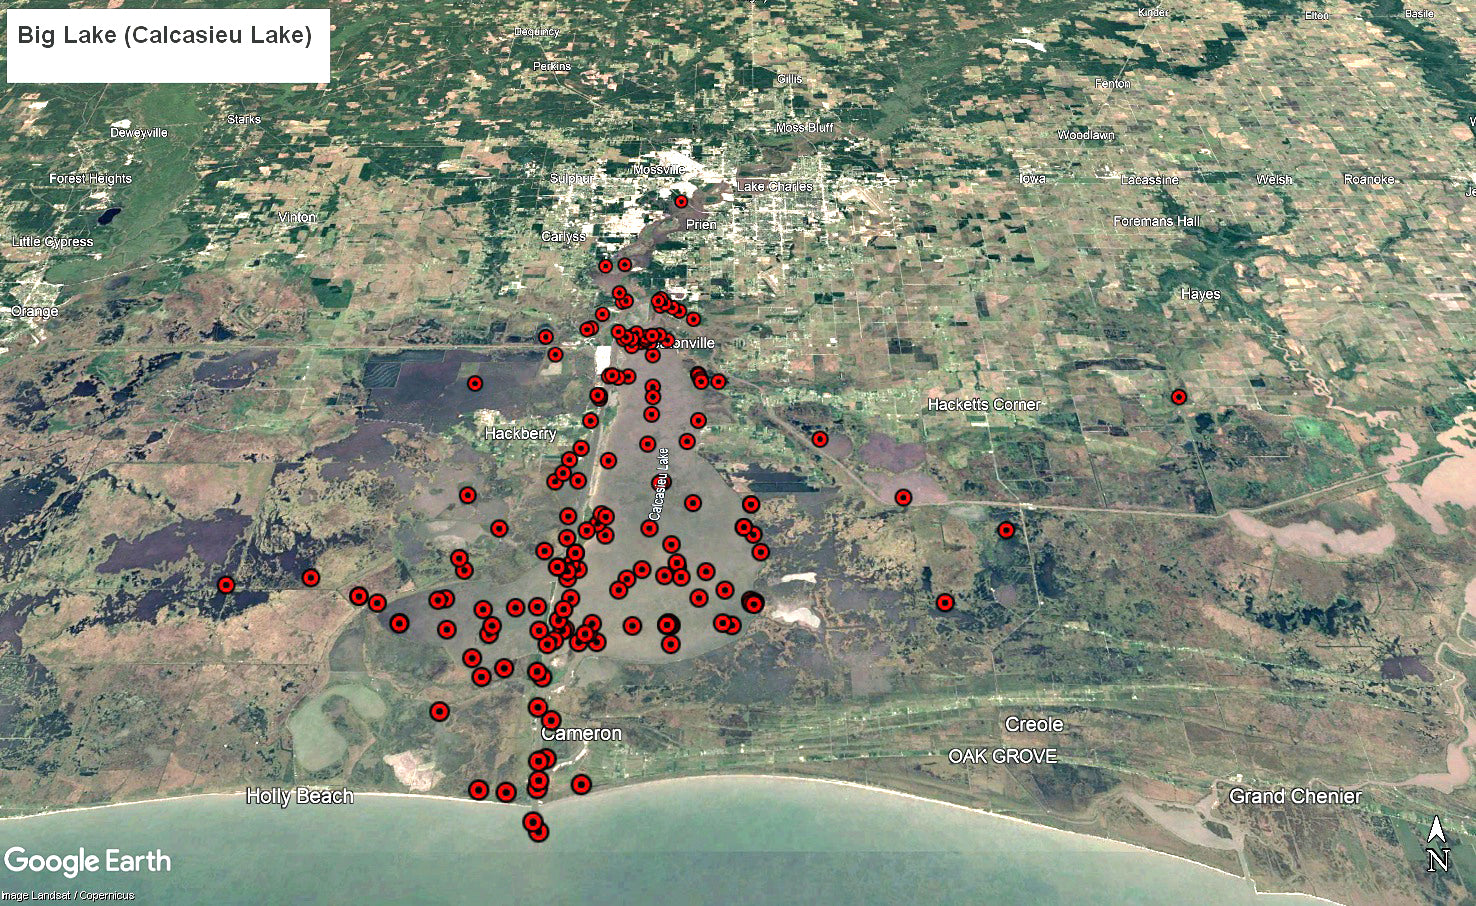Select the OAK GROVE label

1002,756
